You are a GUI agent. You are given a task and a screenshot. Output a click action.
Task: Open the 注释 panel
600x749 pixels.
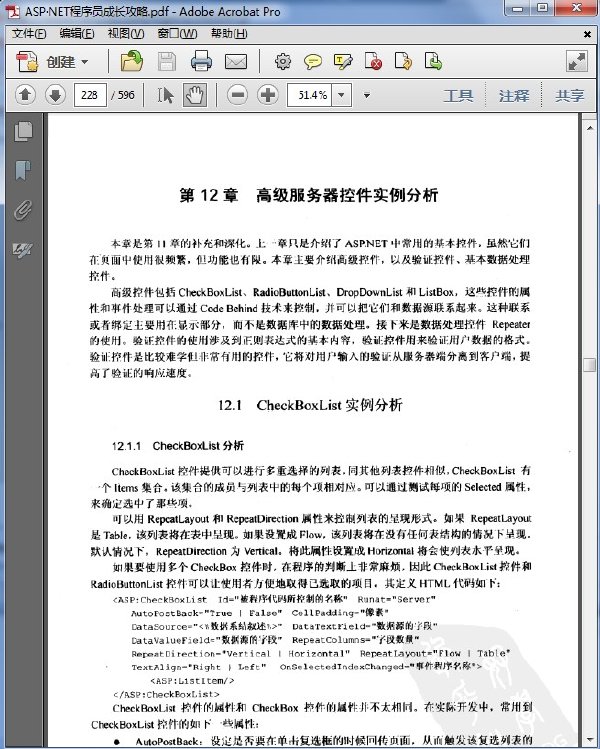tap(514, 96)
